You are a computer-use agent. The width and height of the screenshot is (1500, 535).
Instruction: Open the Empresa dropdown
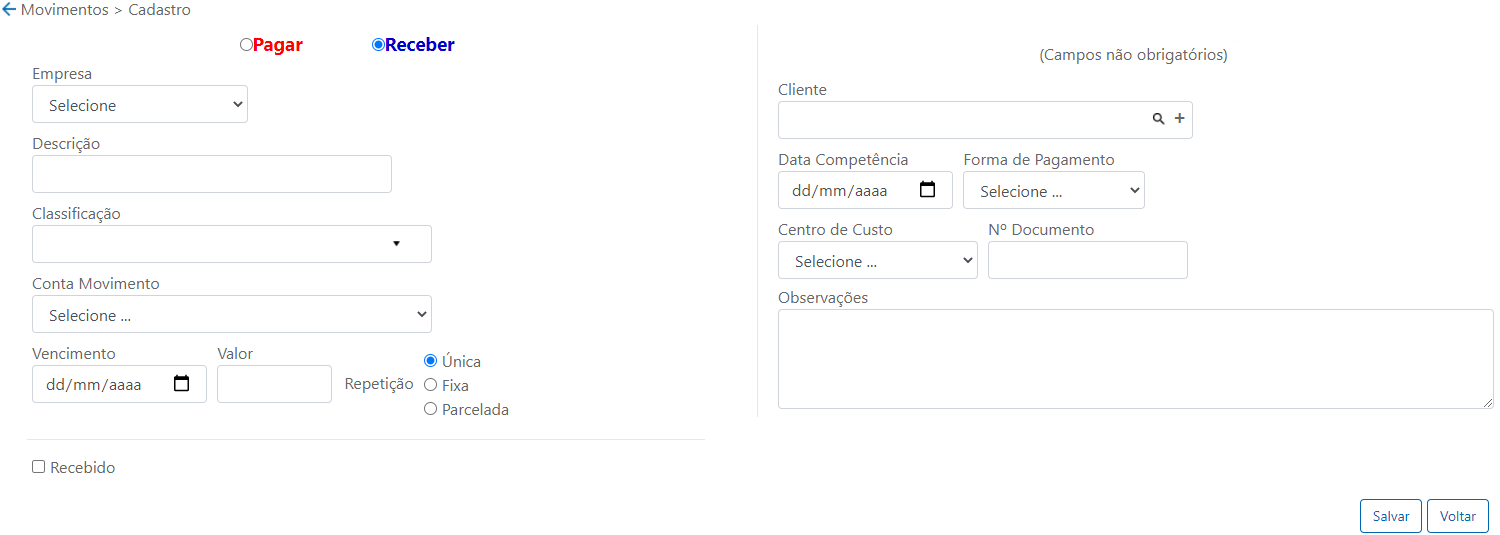click(x=140, y=104)
